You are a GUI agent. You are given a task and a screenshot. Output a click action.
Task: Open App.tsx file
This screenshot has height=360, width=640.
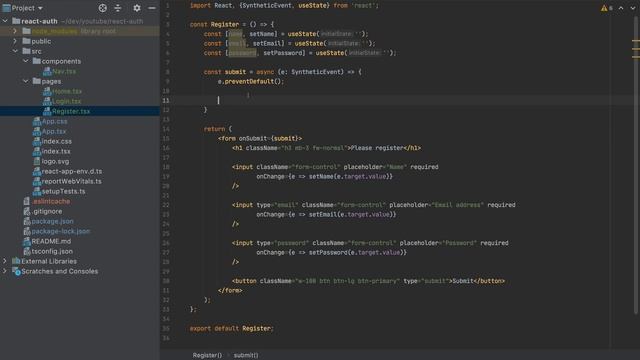tap(54, 131)
